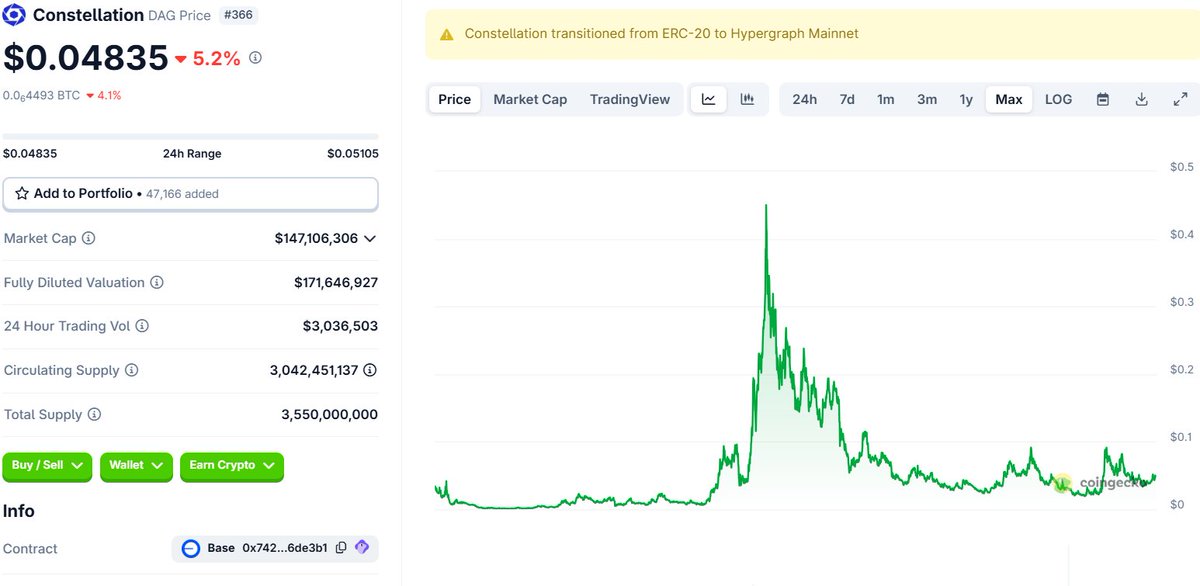Viewport: 1200px width, 586px height.
Task: Open the calendar date range picker
Action: [1103, 99]
